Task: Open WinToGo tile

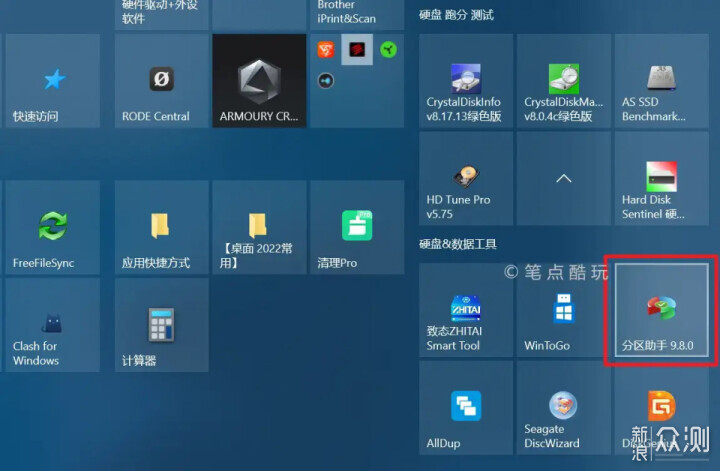Action: (x=564, y=310)
